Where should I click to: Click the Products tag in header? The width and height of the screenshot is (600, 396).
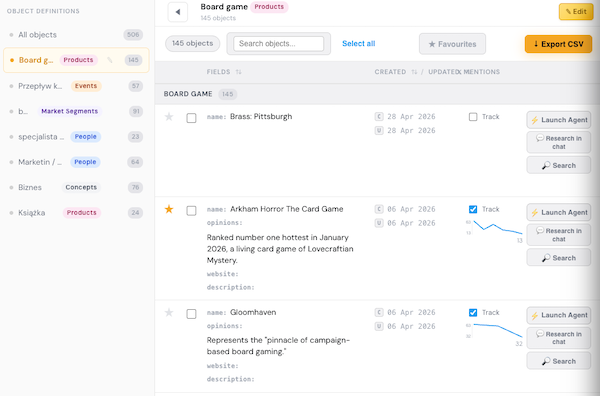point(269,7)
